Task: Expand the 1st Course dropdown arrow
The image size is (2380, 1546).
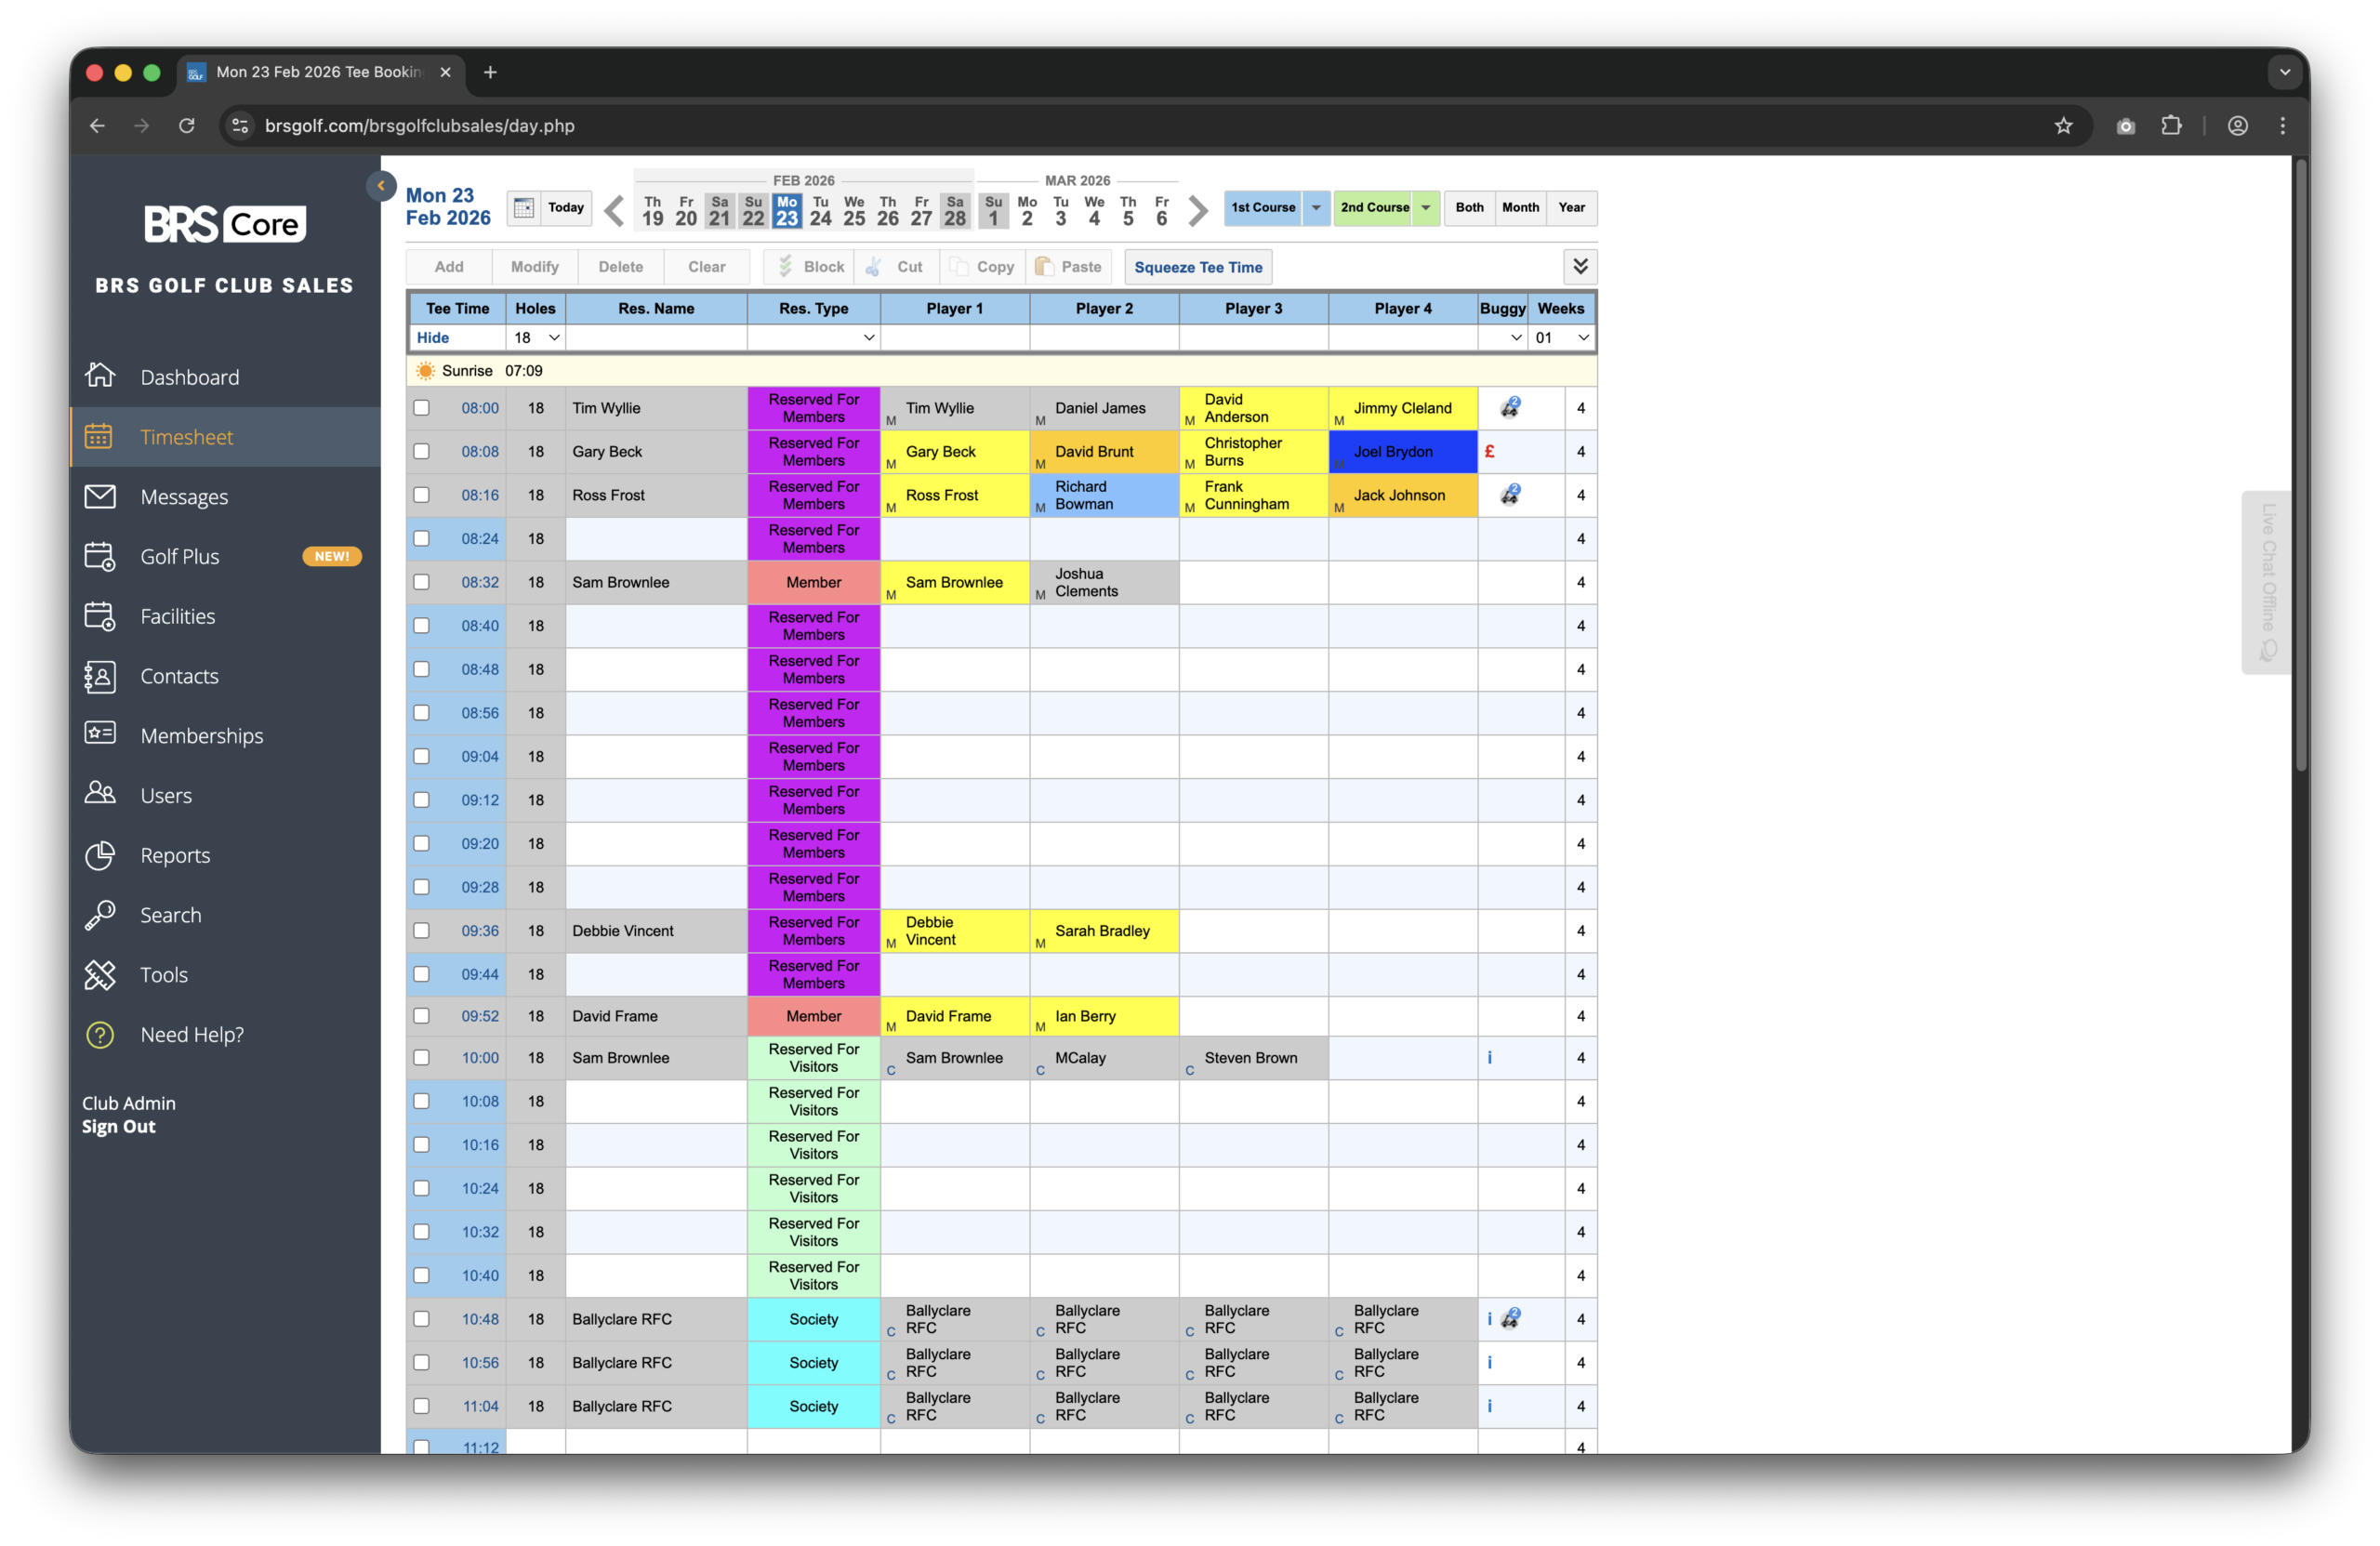Action: click(x=1316, y=208)
